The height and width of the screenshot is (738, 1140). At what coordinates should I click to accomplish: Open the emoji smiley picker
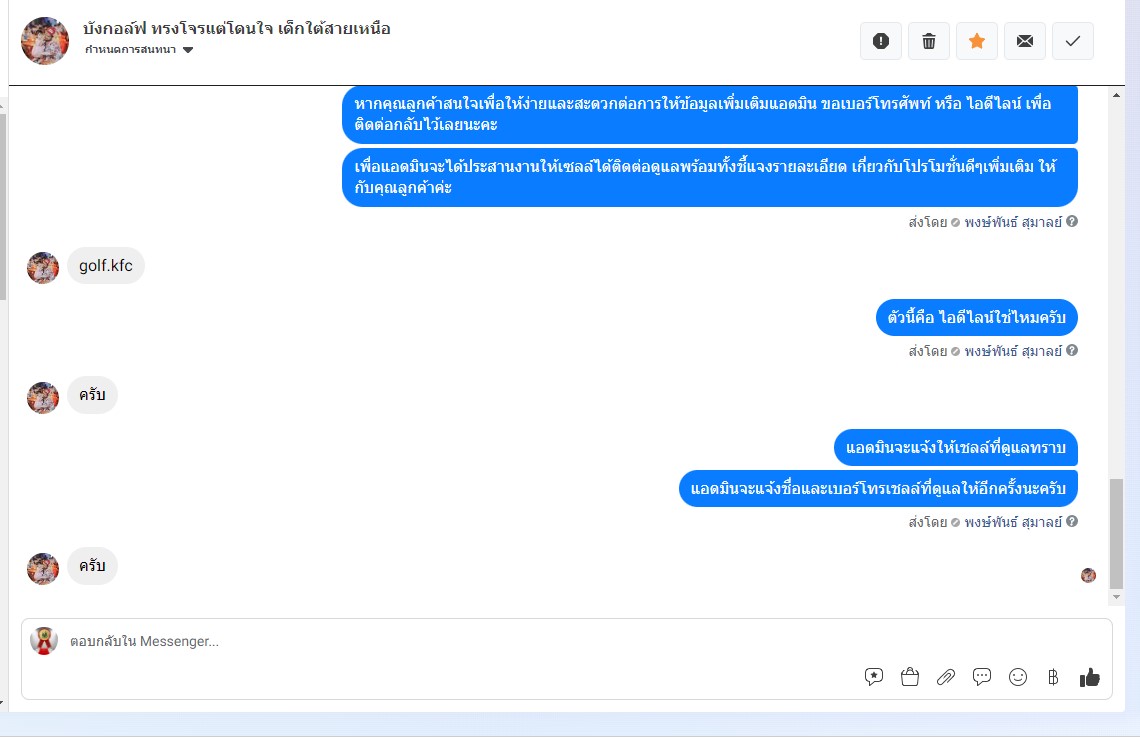(1018, 677)
